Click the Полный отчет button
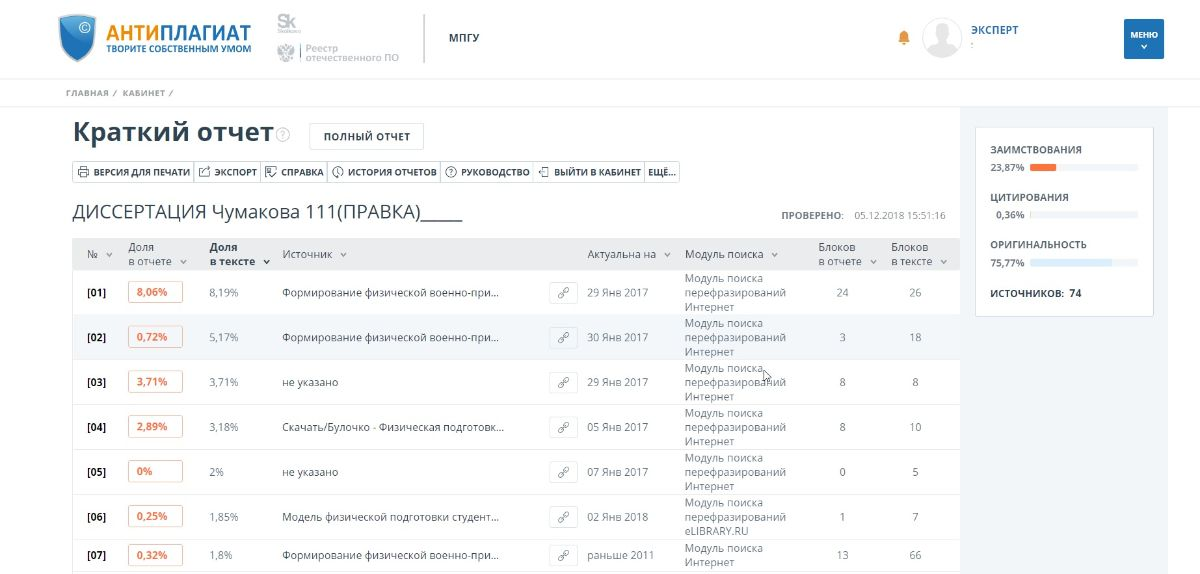Screen dimensions: 1200x574 (x=366, y=136)
